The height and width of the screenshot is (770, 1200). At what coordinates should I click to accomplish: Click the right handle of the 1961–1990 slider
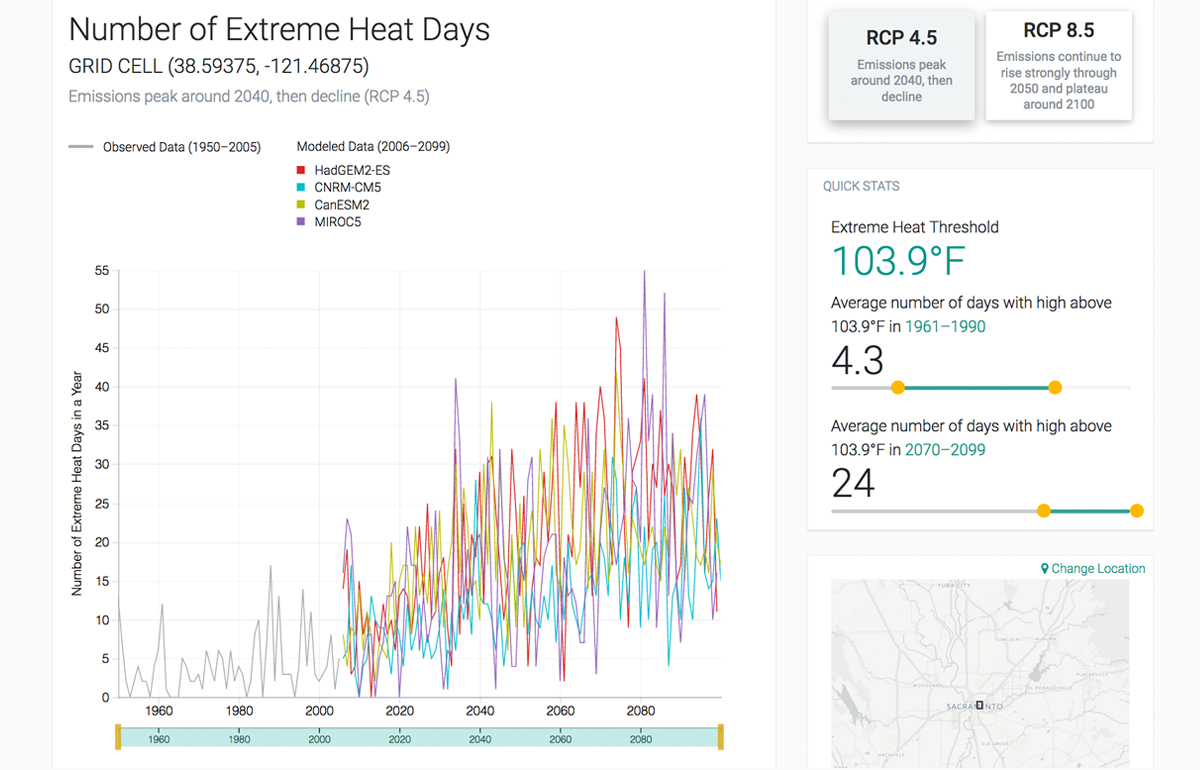1055,388
